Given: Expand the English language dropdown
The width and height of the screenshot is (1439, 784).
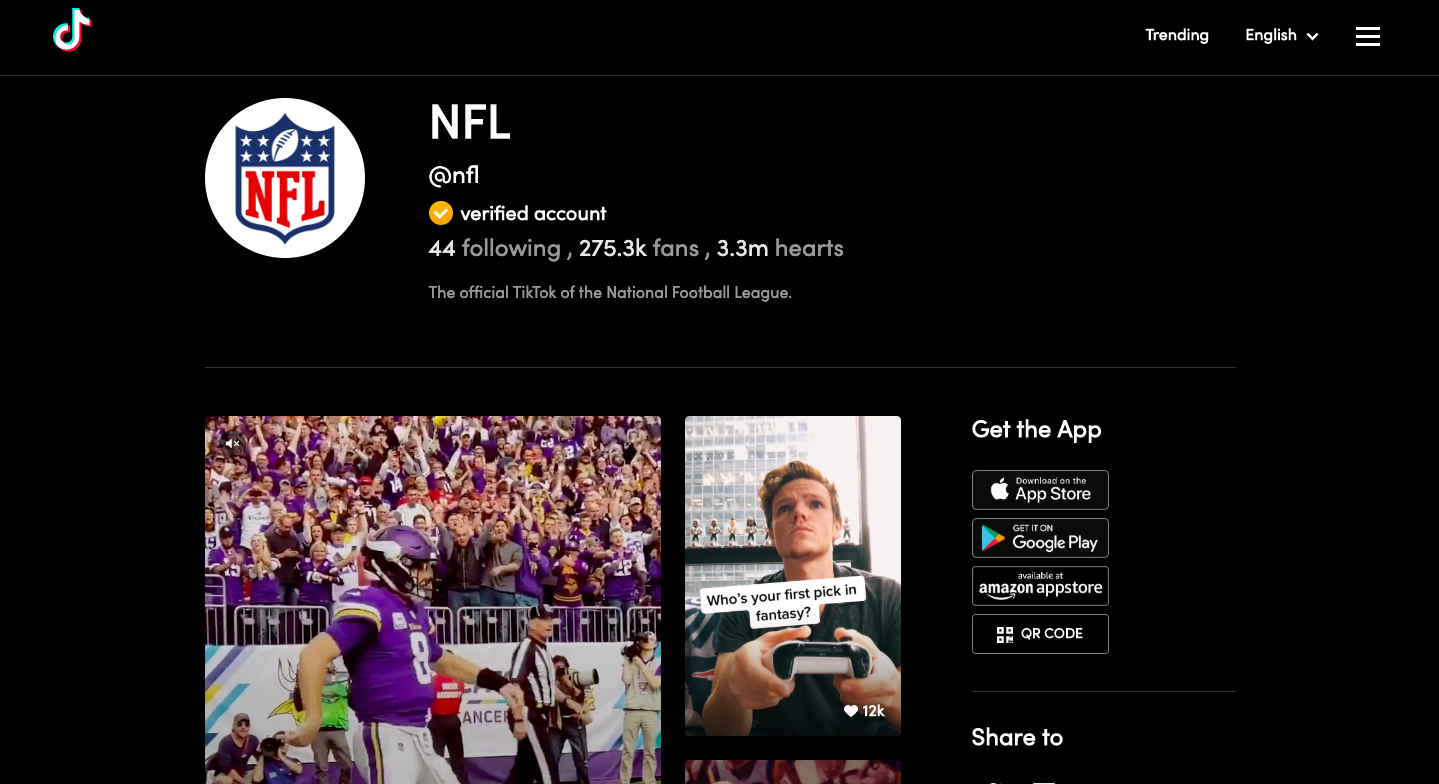Looking at the screenshot, I should pos(1282,36).
